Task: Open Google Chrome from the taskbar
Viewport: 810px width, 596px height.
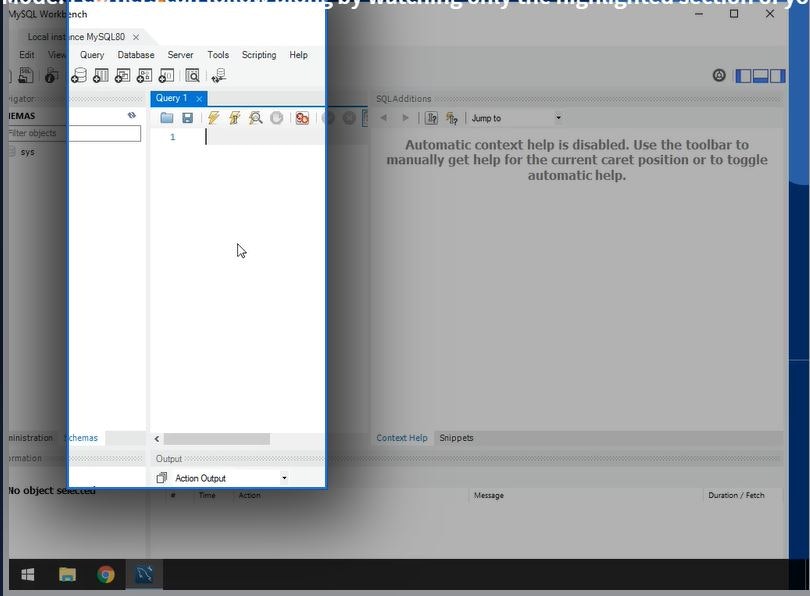Action: point(106,574)
